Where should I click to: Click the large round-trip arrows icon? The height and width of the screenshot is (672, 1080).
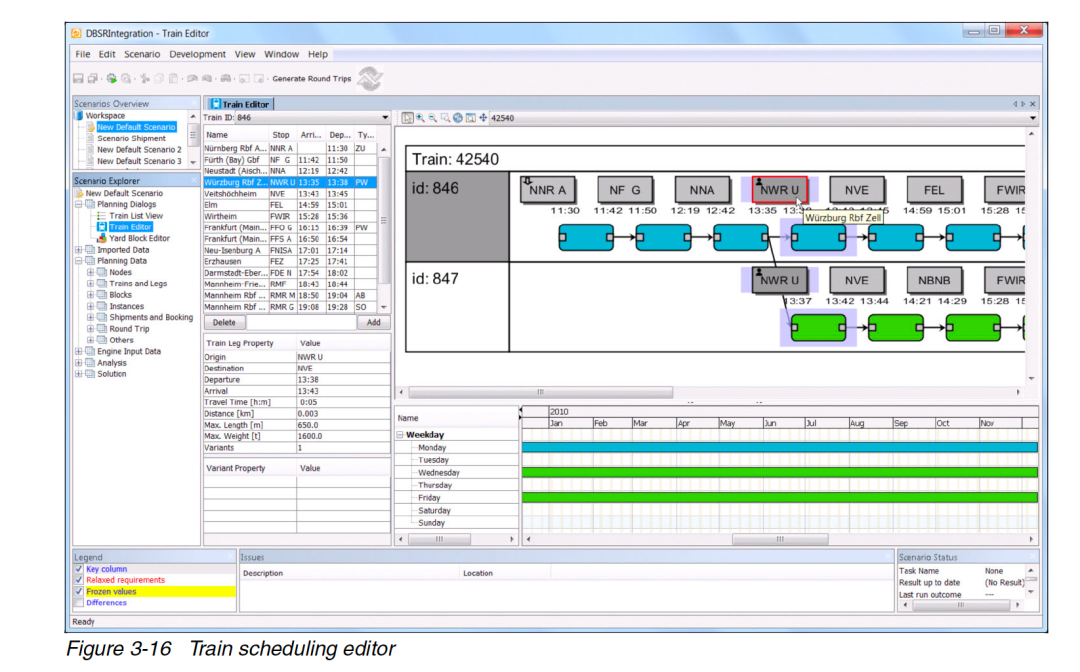[370, 78]
